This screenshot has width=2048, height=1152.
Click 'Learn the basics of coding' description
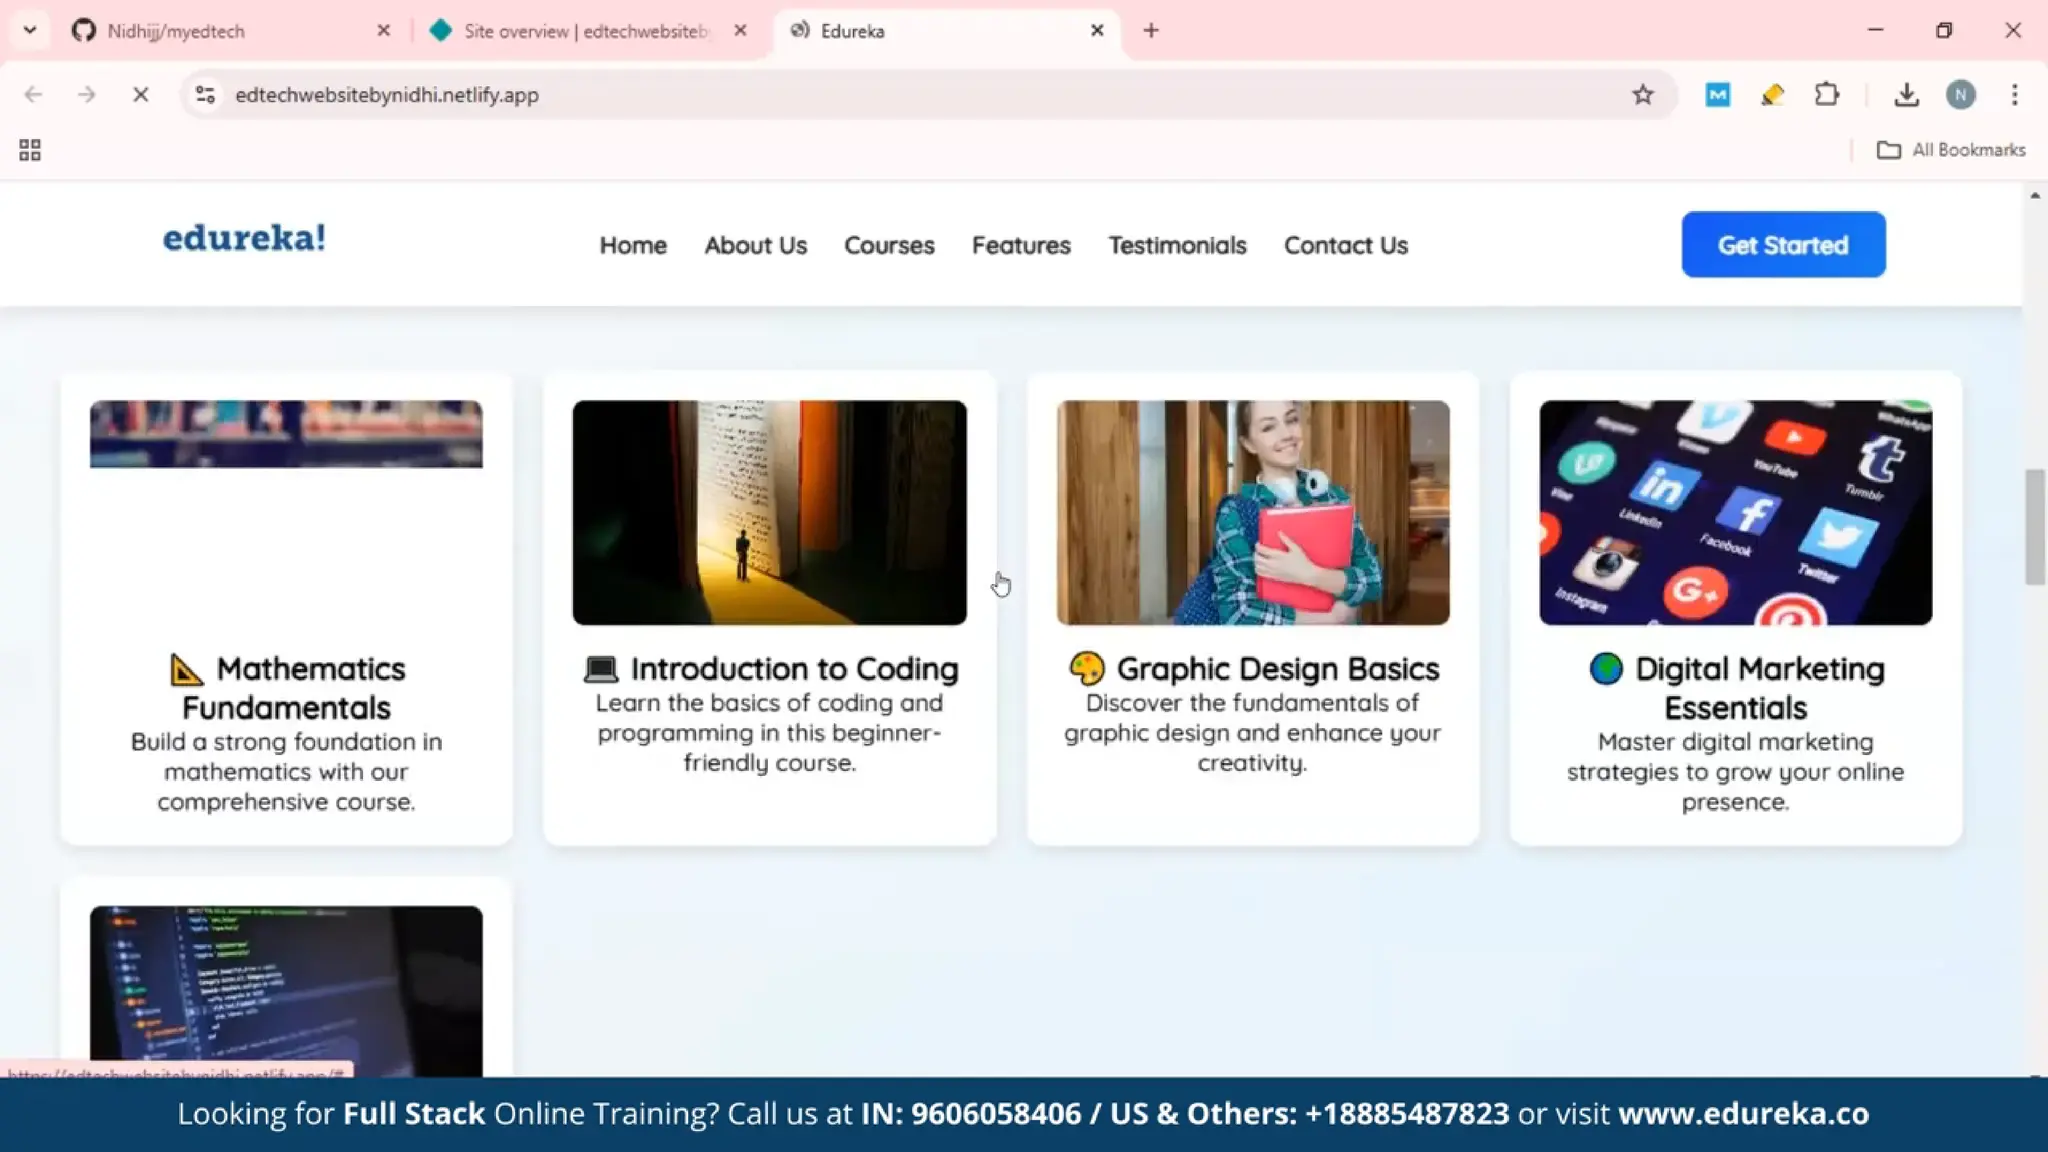[x=769, y=733]
